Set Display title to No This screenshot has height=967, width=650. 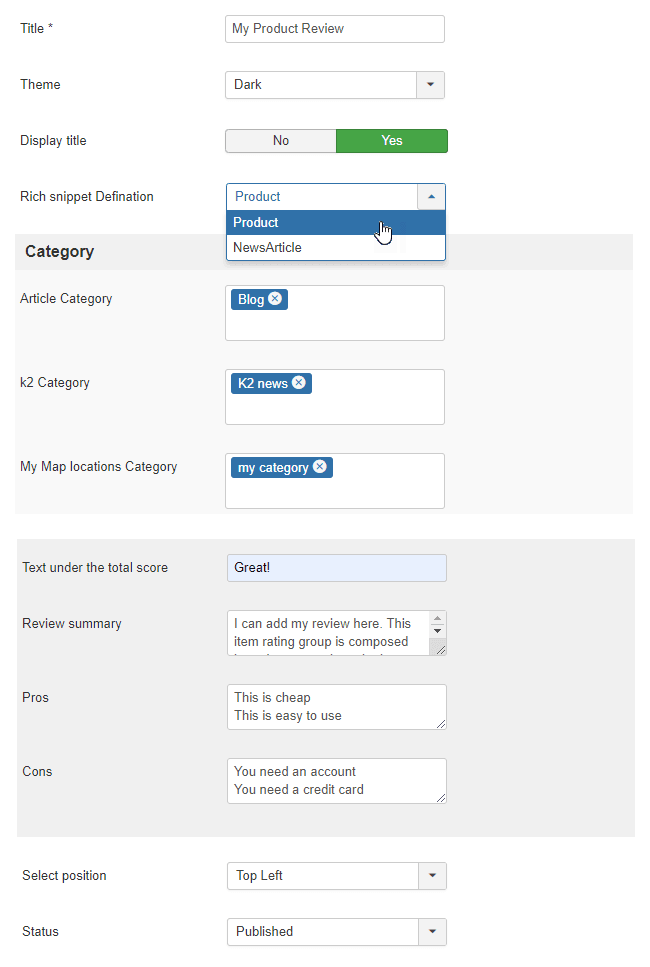[x=281, y=141]
